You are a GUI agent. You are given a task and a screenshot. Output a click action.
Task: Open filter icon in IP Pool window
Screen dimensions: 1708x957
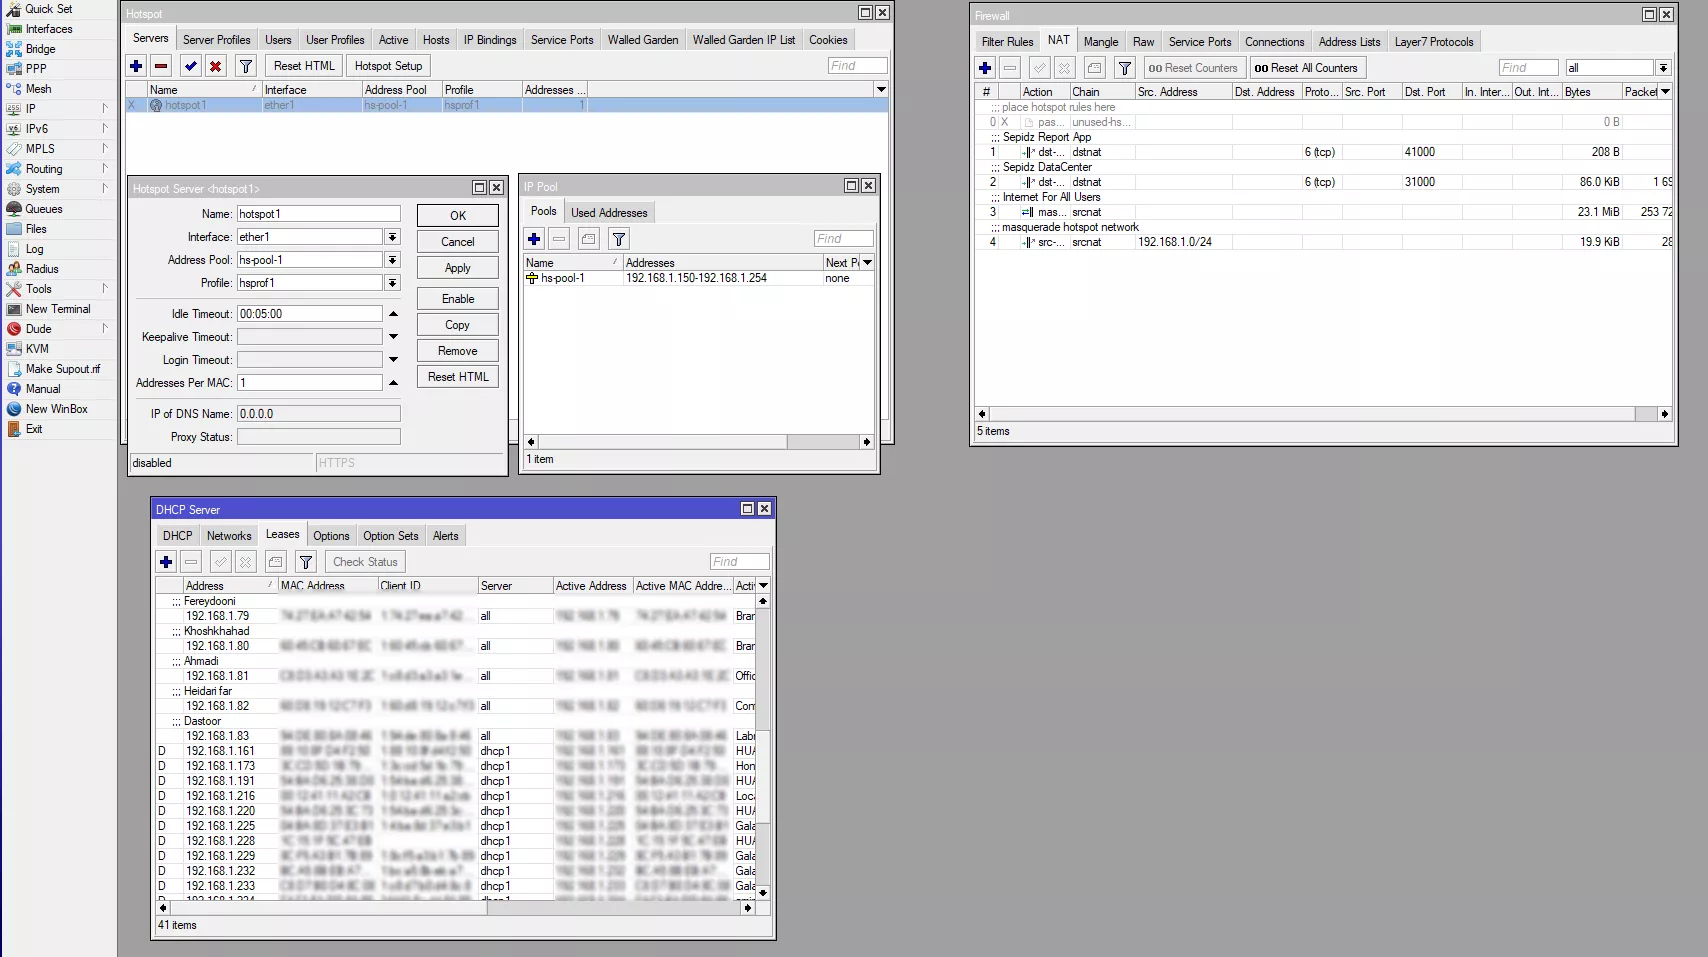619,239
